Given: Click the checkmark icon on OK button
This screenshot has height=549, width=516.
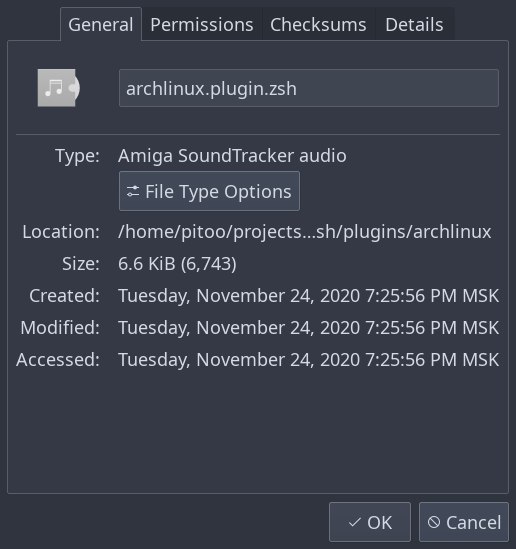Looking at the screenshot, I should 355,522.
